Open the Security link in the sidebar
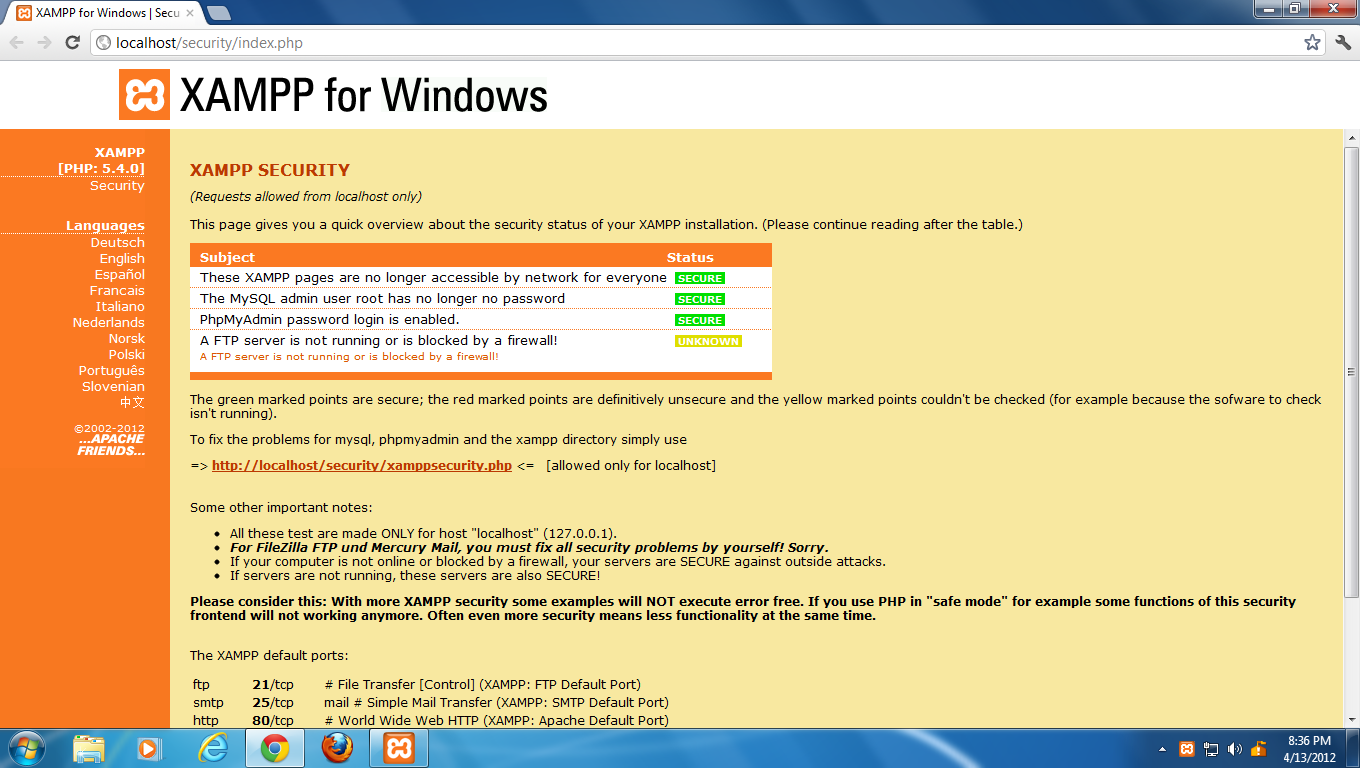 point(117,186)
